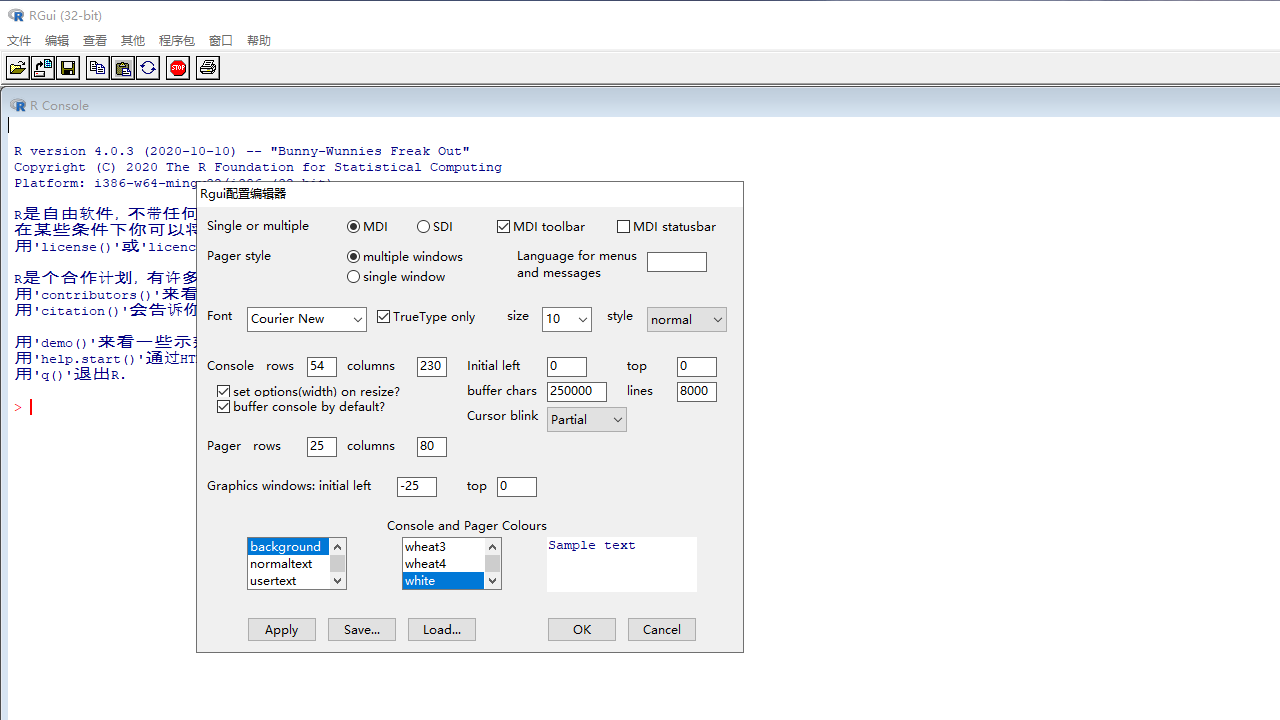The image size is (1280, 720).
Task: Open the 帮助 menu
Action: click(x=259, y=41)
